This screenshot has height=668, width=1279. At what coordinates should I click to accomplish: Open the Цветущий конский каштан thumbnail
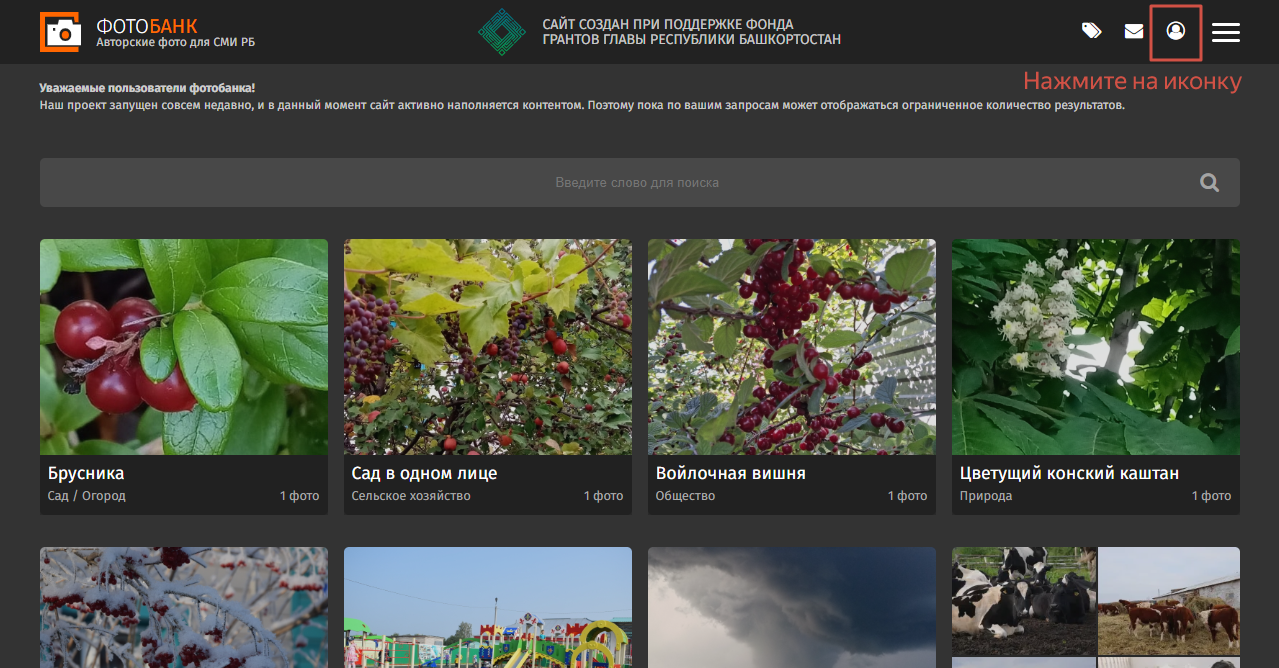click(x=1096, y=347)
